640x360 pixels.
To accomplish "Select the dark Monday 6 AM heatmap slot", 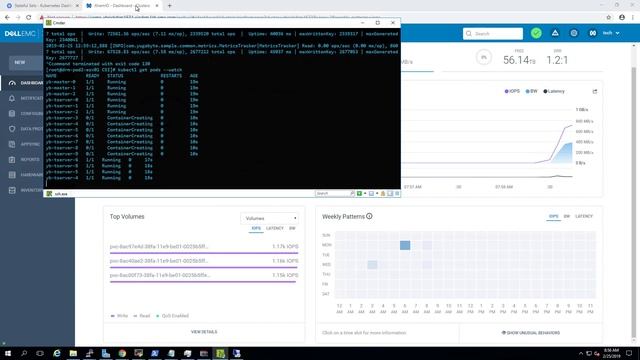I will click(405, 245).
